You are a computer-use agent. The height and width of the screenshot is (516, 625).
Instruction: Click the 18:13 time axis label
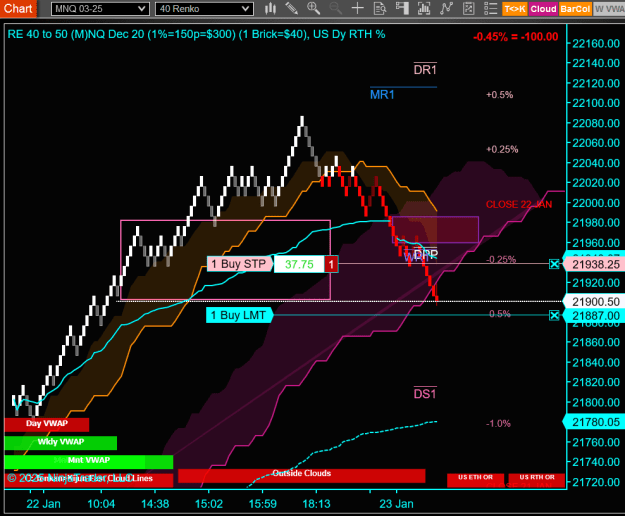point(316,504)
